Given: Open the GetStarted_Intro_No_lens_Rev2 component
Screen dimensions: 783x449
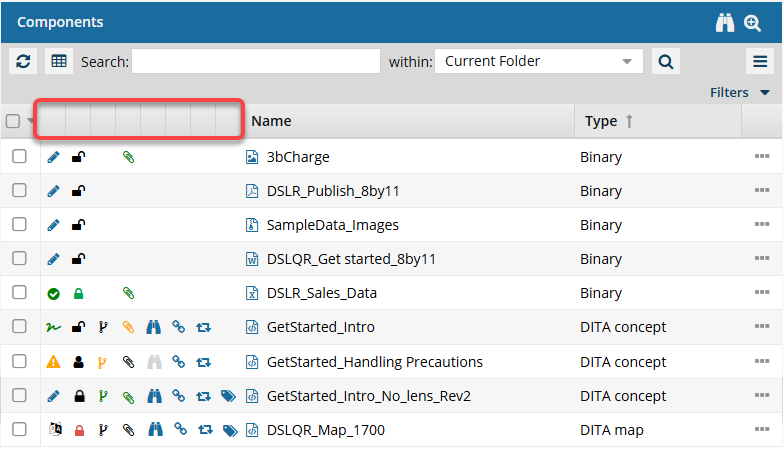Looking at the screenshot, I should pos(368,396).
